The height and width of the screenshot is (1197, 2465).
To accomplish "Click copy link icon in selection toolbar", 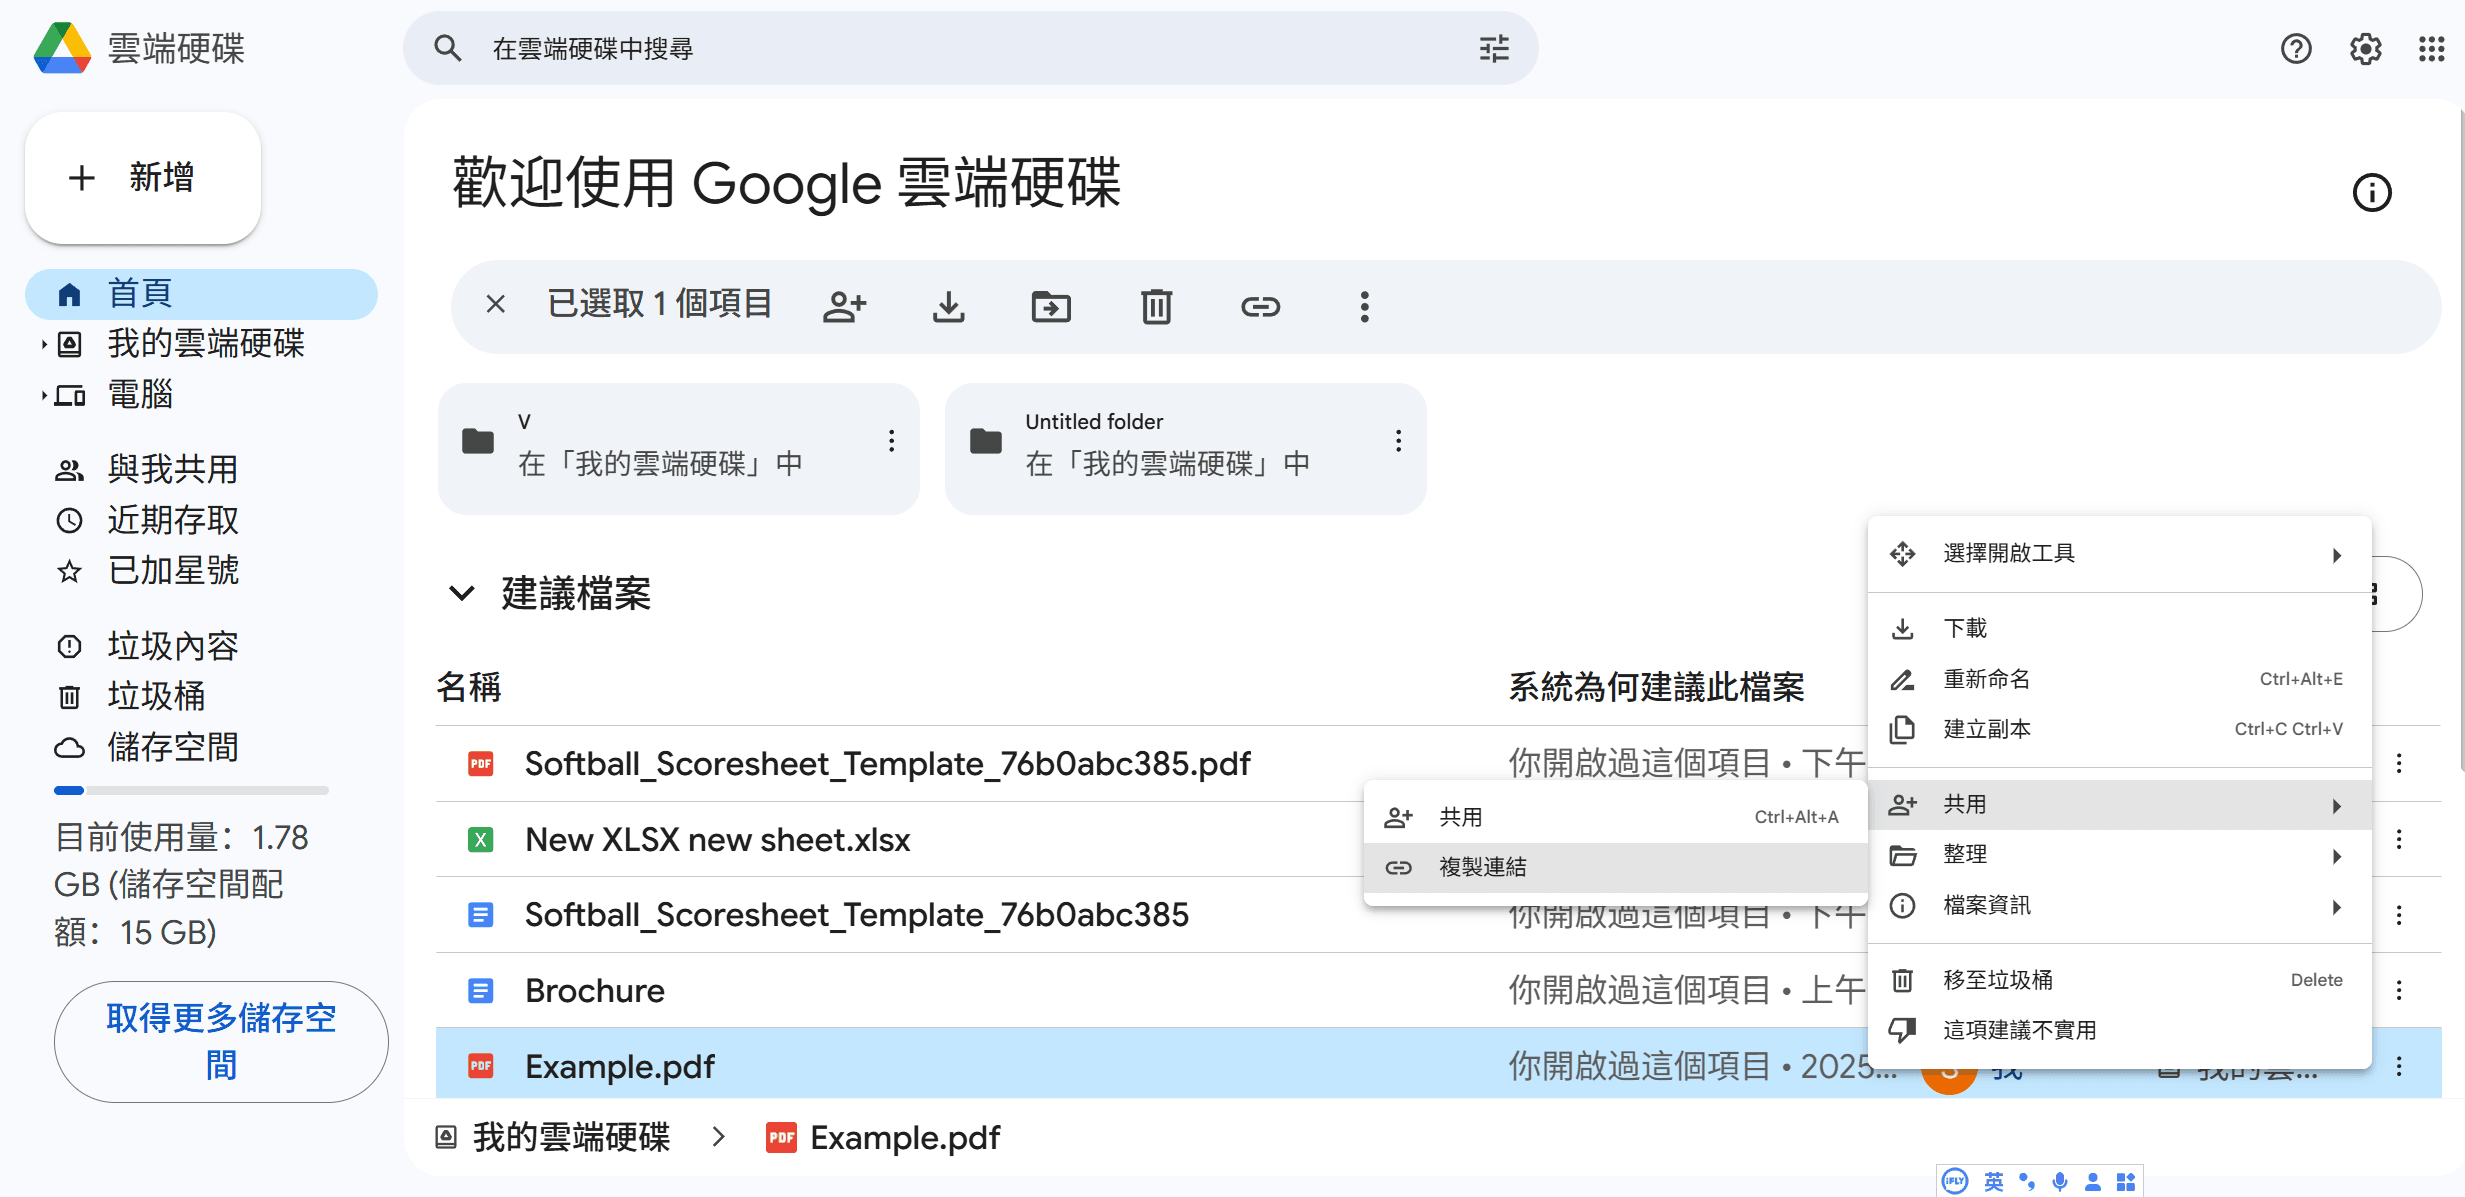I will pyautogui.click(x=1260, y=306).
